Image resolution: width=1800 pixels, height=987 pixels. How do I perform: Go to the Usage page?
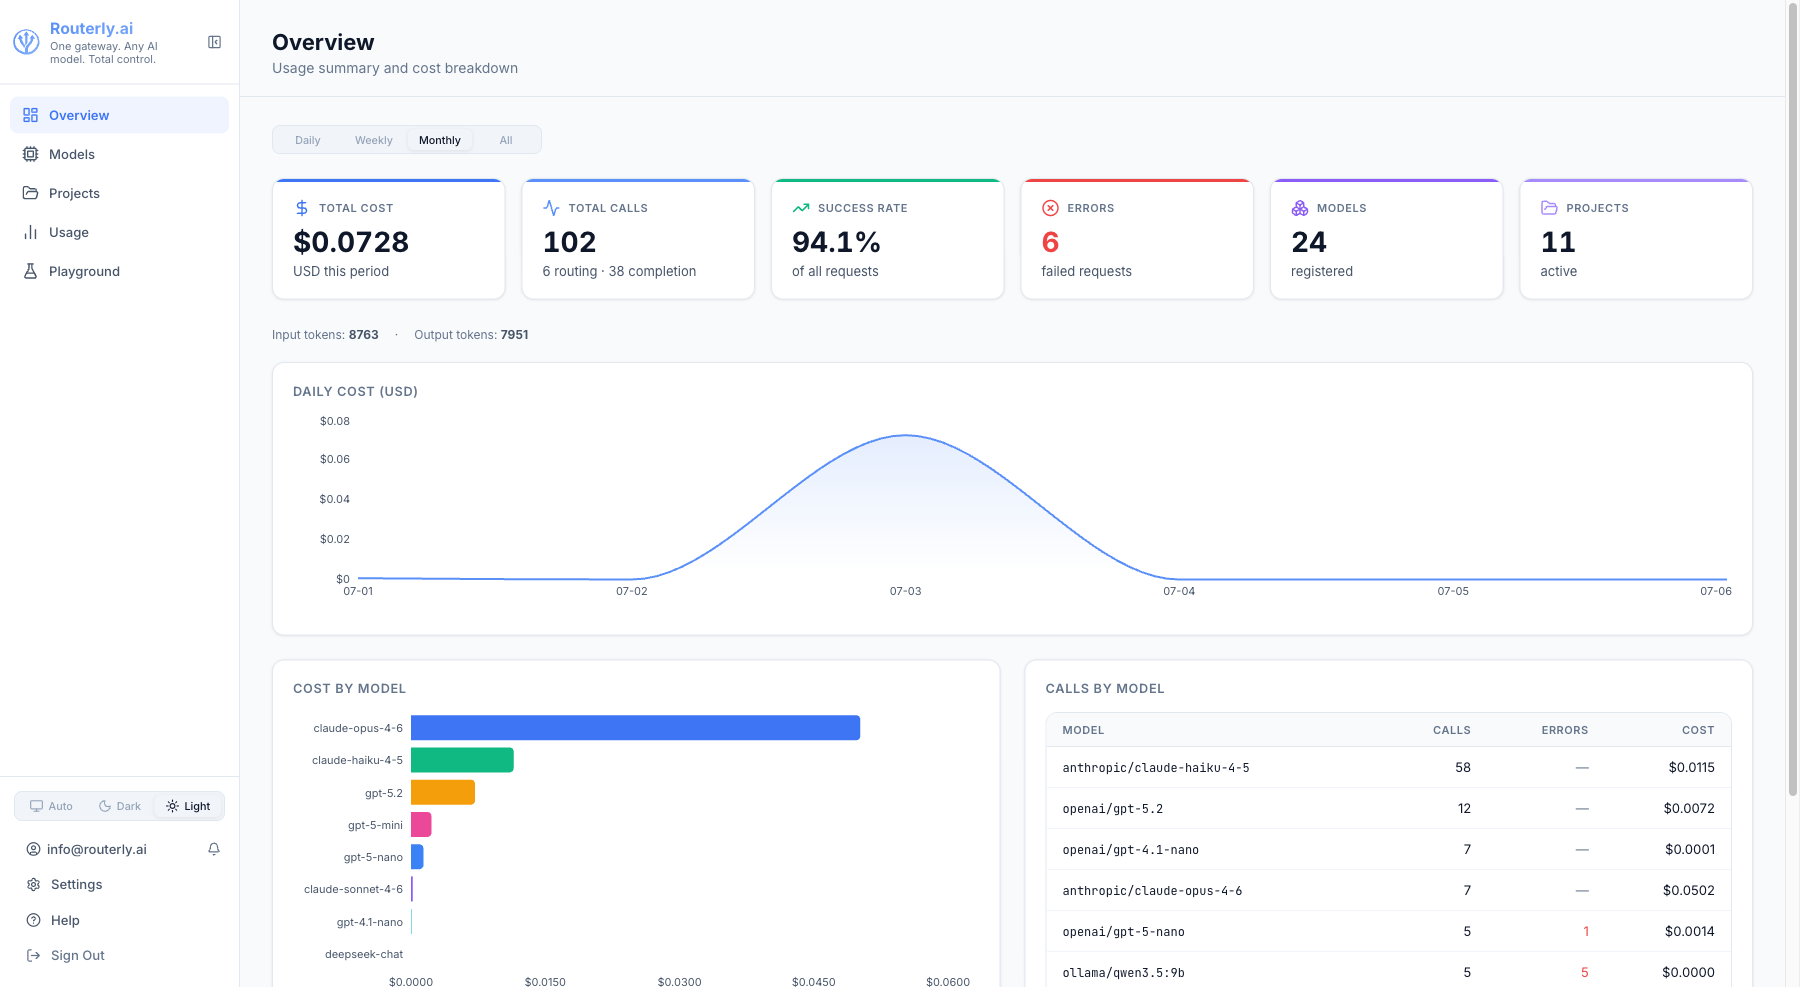pyautogui.click(x=119, y=232)
